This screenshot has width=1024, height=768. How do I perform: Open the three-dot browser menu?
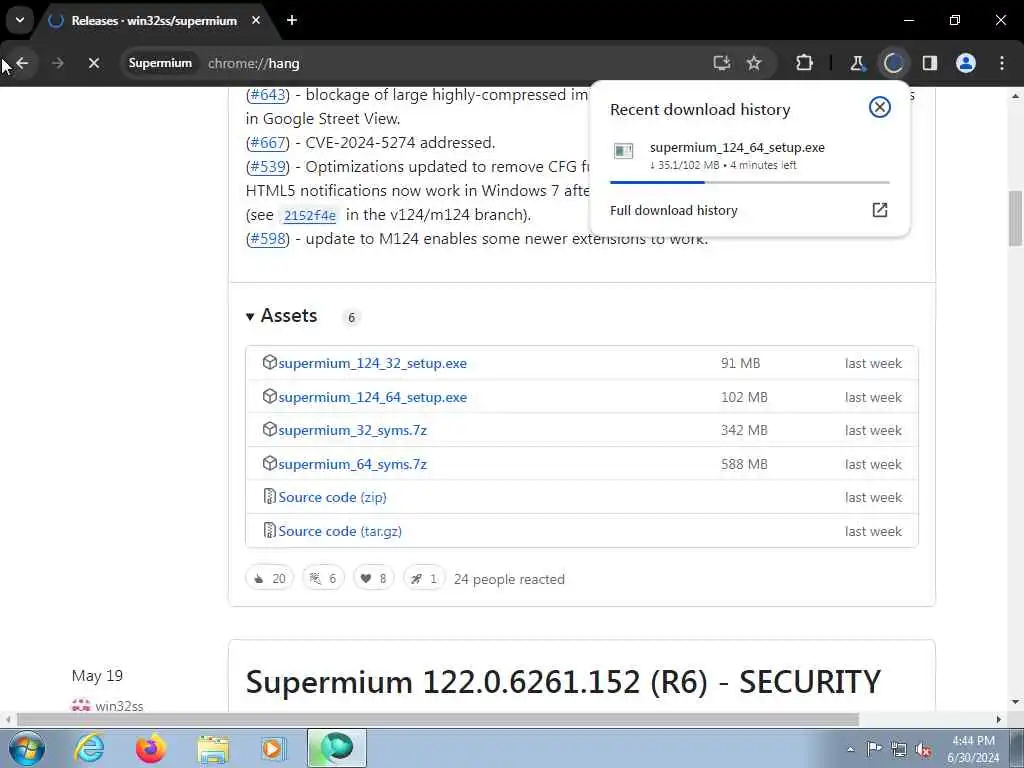[x=1002, y=63]
